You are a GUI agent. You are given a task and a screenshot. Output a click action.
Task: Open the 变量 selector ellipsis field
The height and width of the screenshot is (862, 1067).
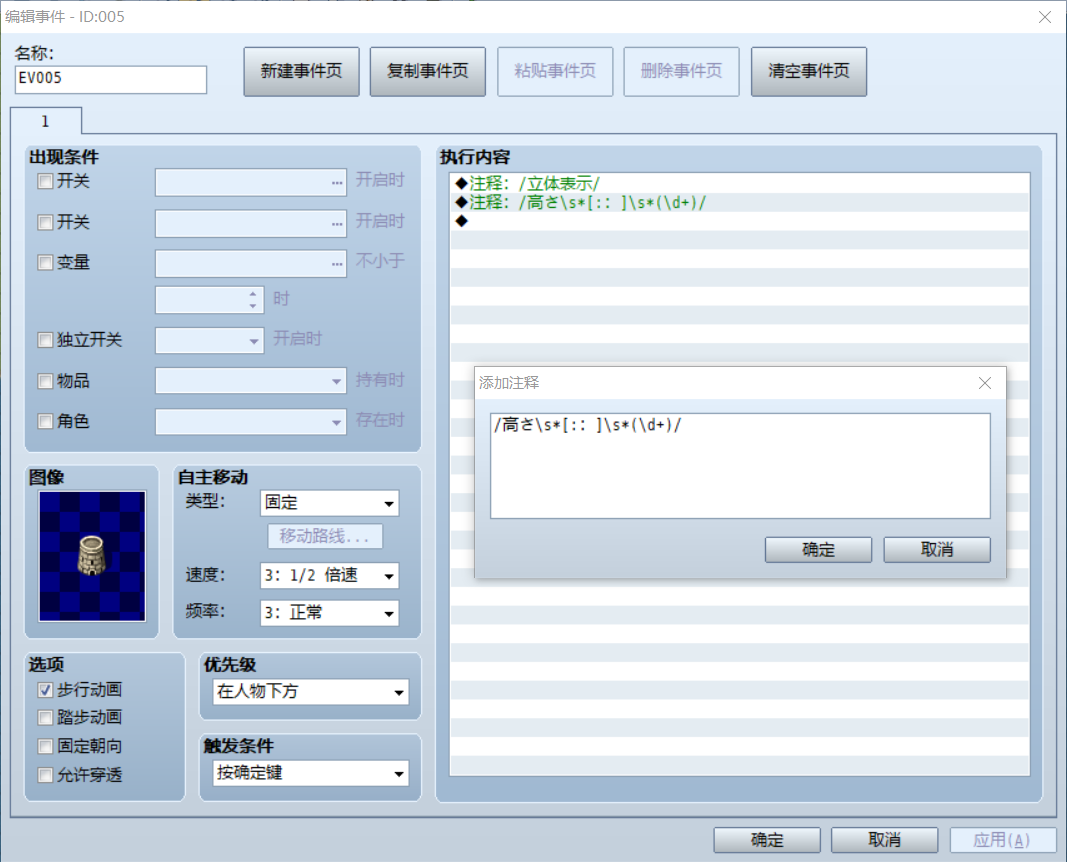251,264
